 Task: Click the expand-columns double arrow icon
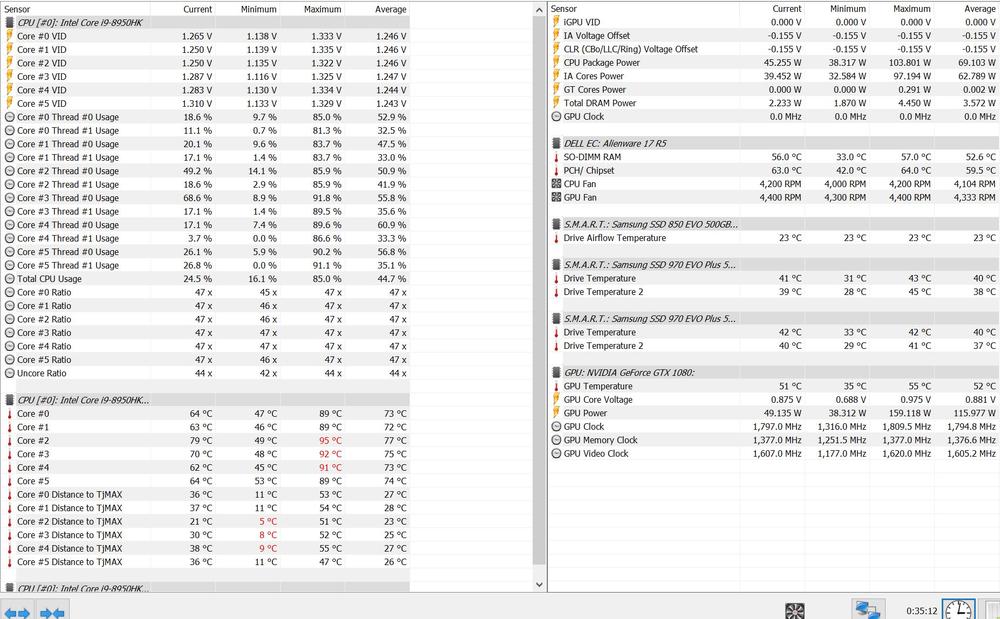click(x=17, y=611)
